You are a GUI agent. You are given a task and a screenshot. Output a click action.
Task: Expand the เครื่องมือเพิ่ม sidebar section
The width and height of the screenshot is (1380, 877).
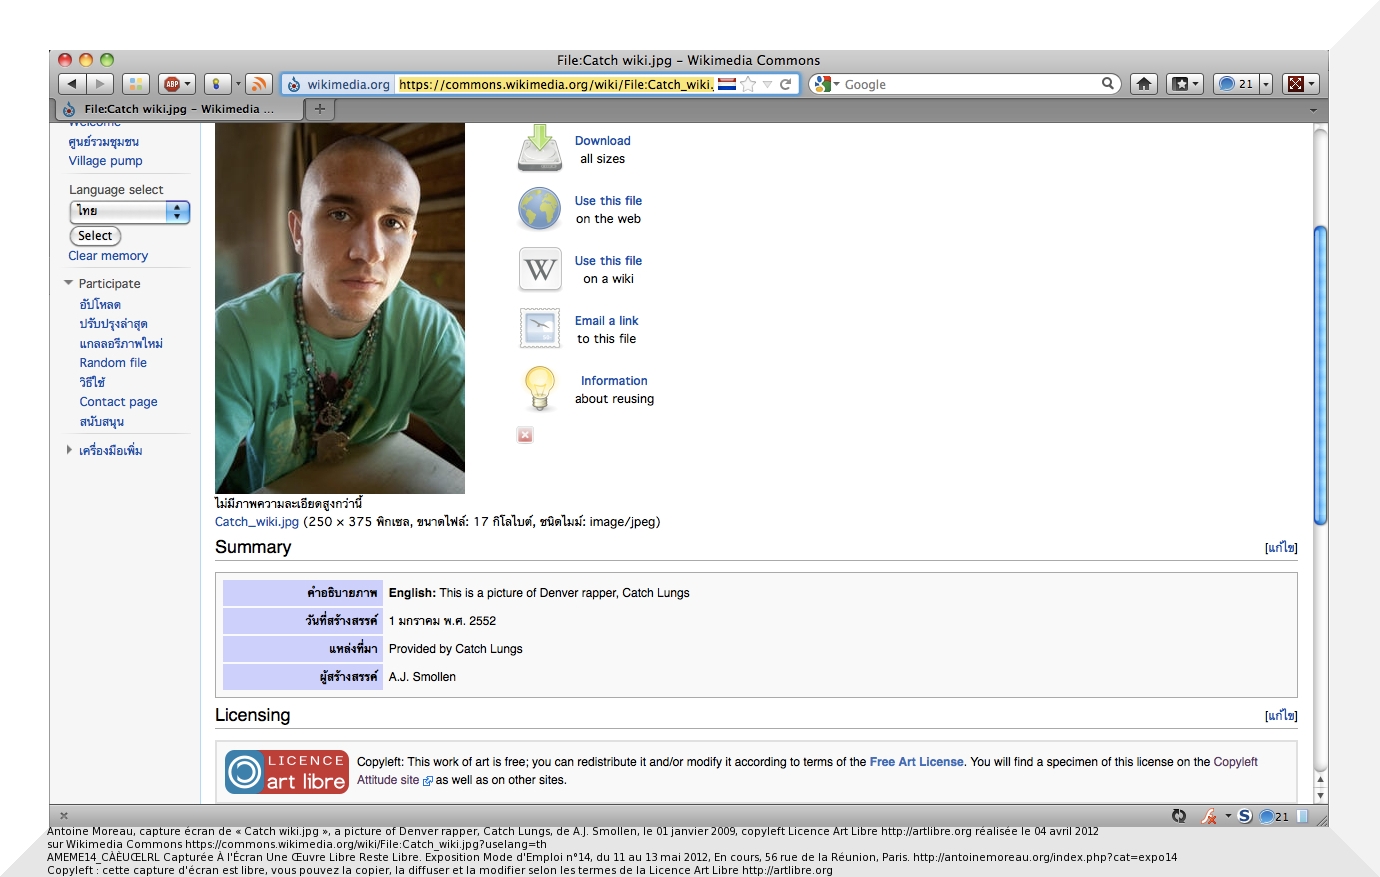pos(69,450)
